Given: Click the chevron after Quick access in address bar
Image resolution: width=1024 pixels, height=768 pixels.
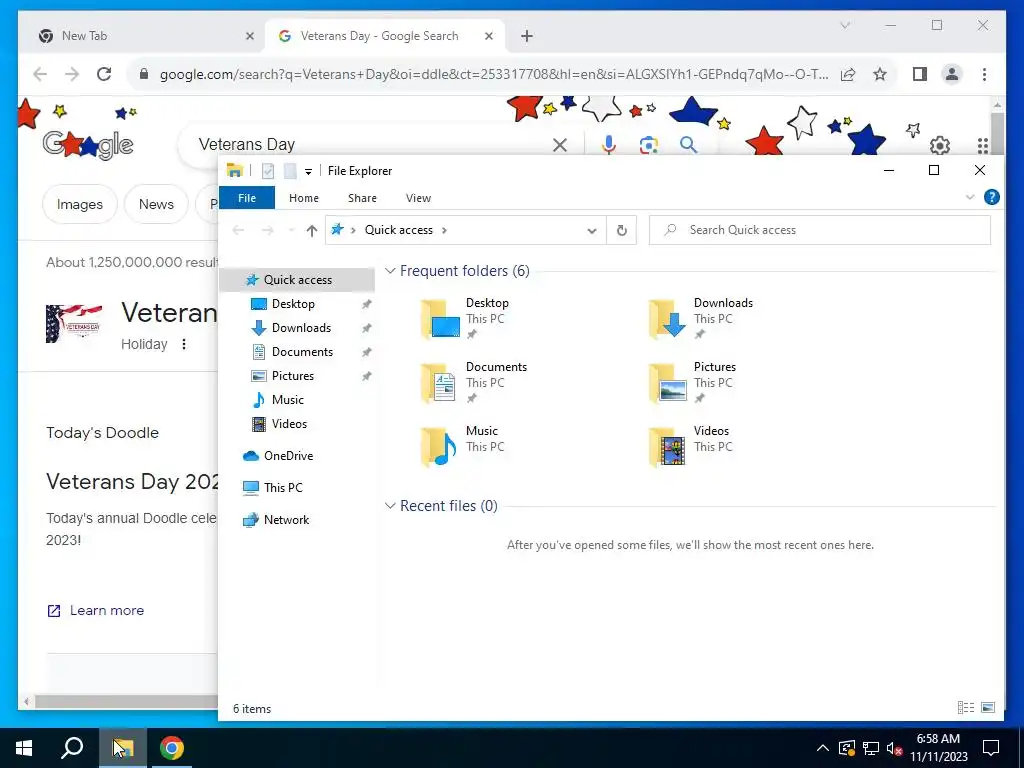Looking at the screenshot, I should coord(445,230).
